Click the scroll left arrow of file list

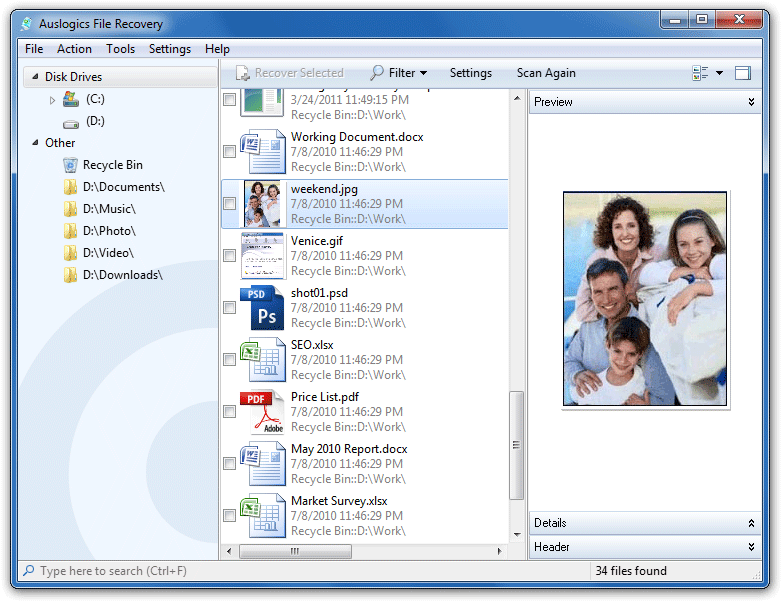229,551
